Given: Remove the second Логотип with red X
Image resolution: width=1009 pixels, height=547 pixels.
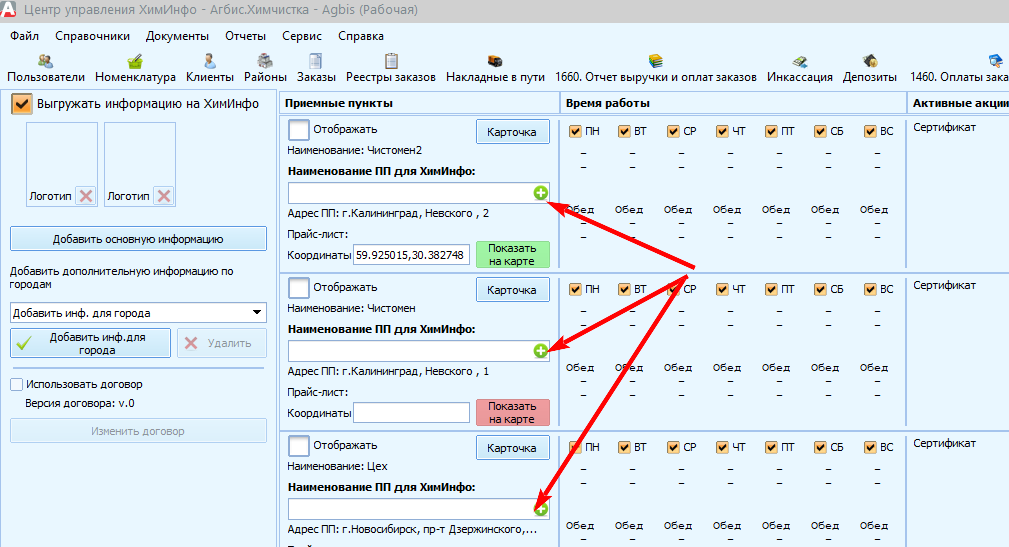Looking at the screenshot, I should [164, 196].
